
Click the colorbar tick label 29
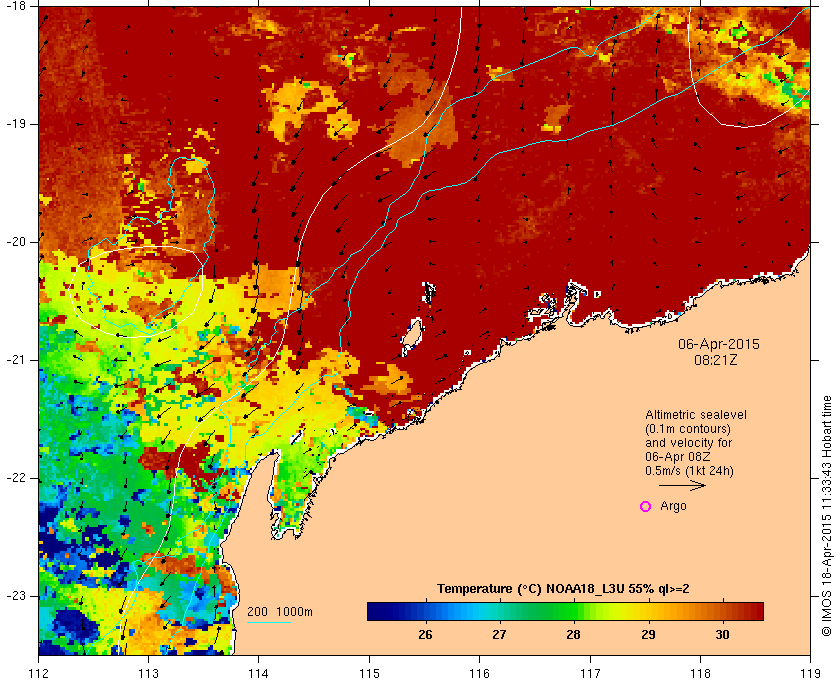click(x=648, y=634)
